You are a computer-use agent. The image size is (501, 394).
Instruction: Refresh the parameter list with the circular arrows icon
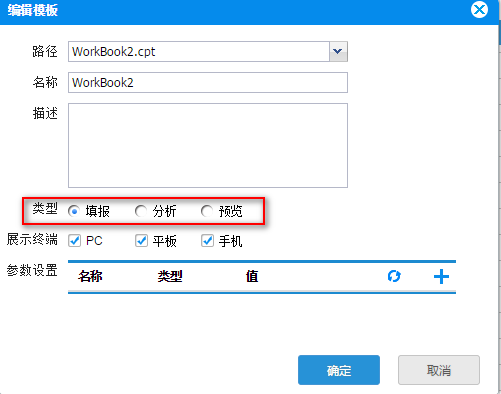coord(394,276)
